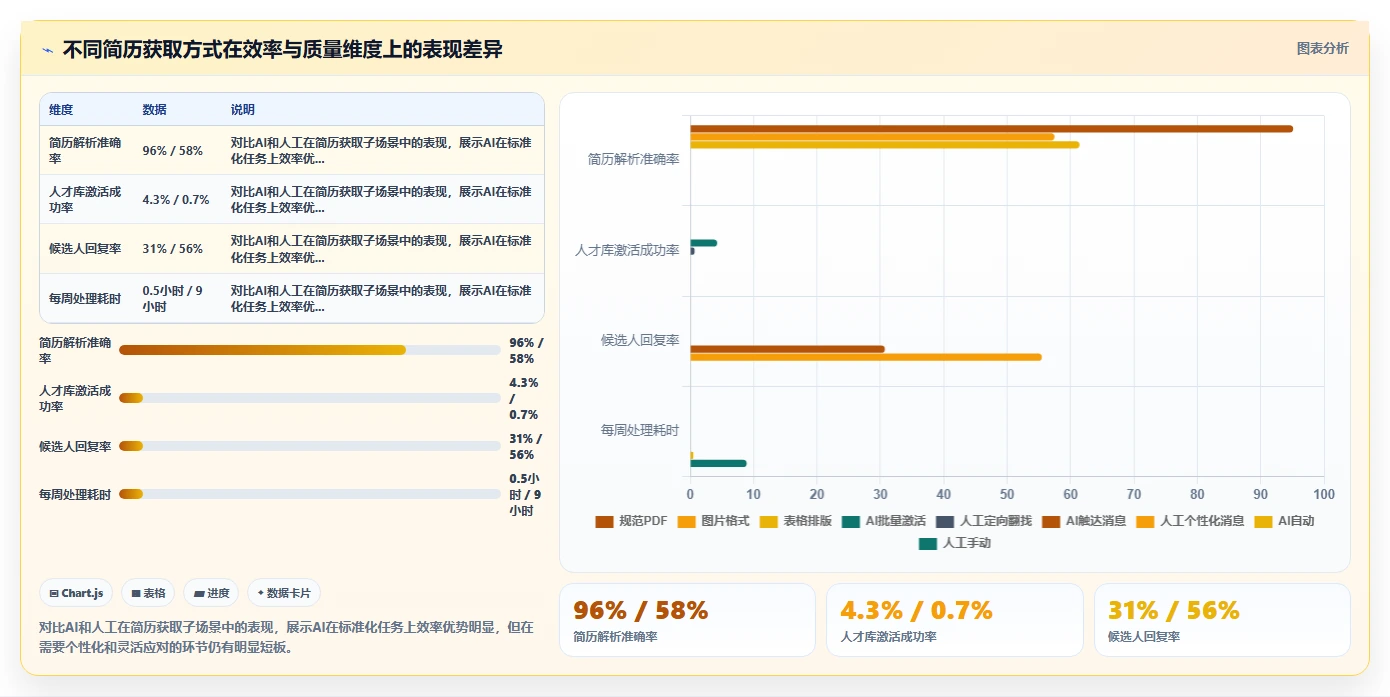The width and height of the screenshot is (1390, 697).
Task: Toggle 人工定向翻找 legend item
Action: tap(984, 521)
